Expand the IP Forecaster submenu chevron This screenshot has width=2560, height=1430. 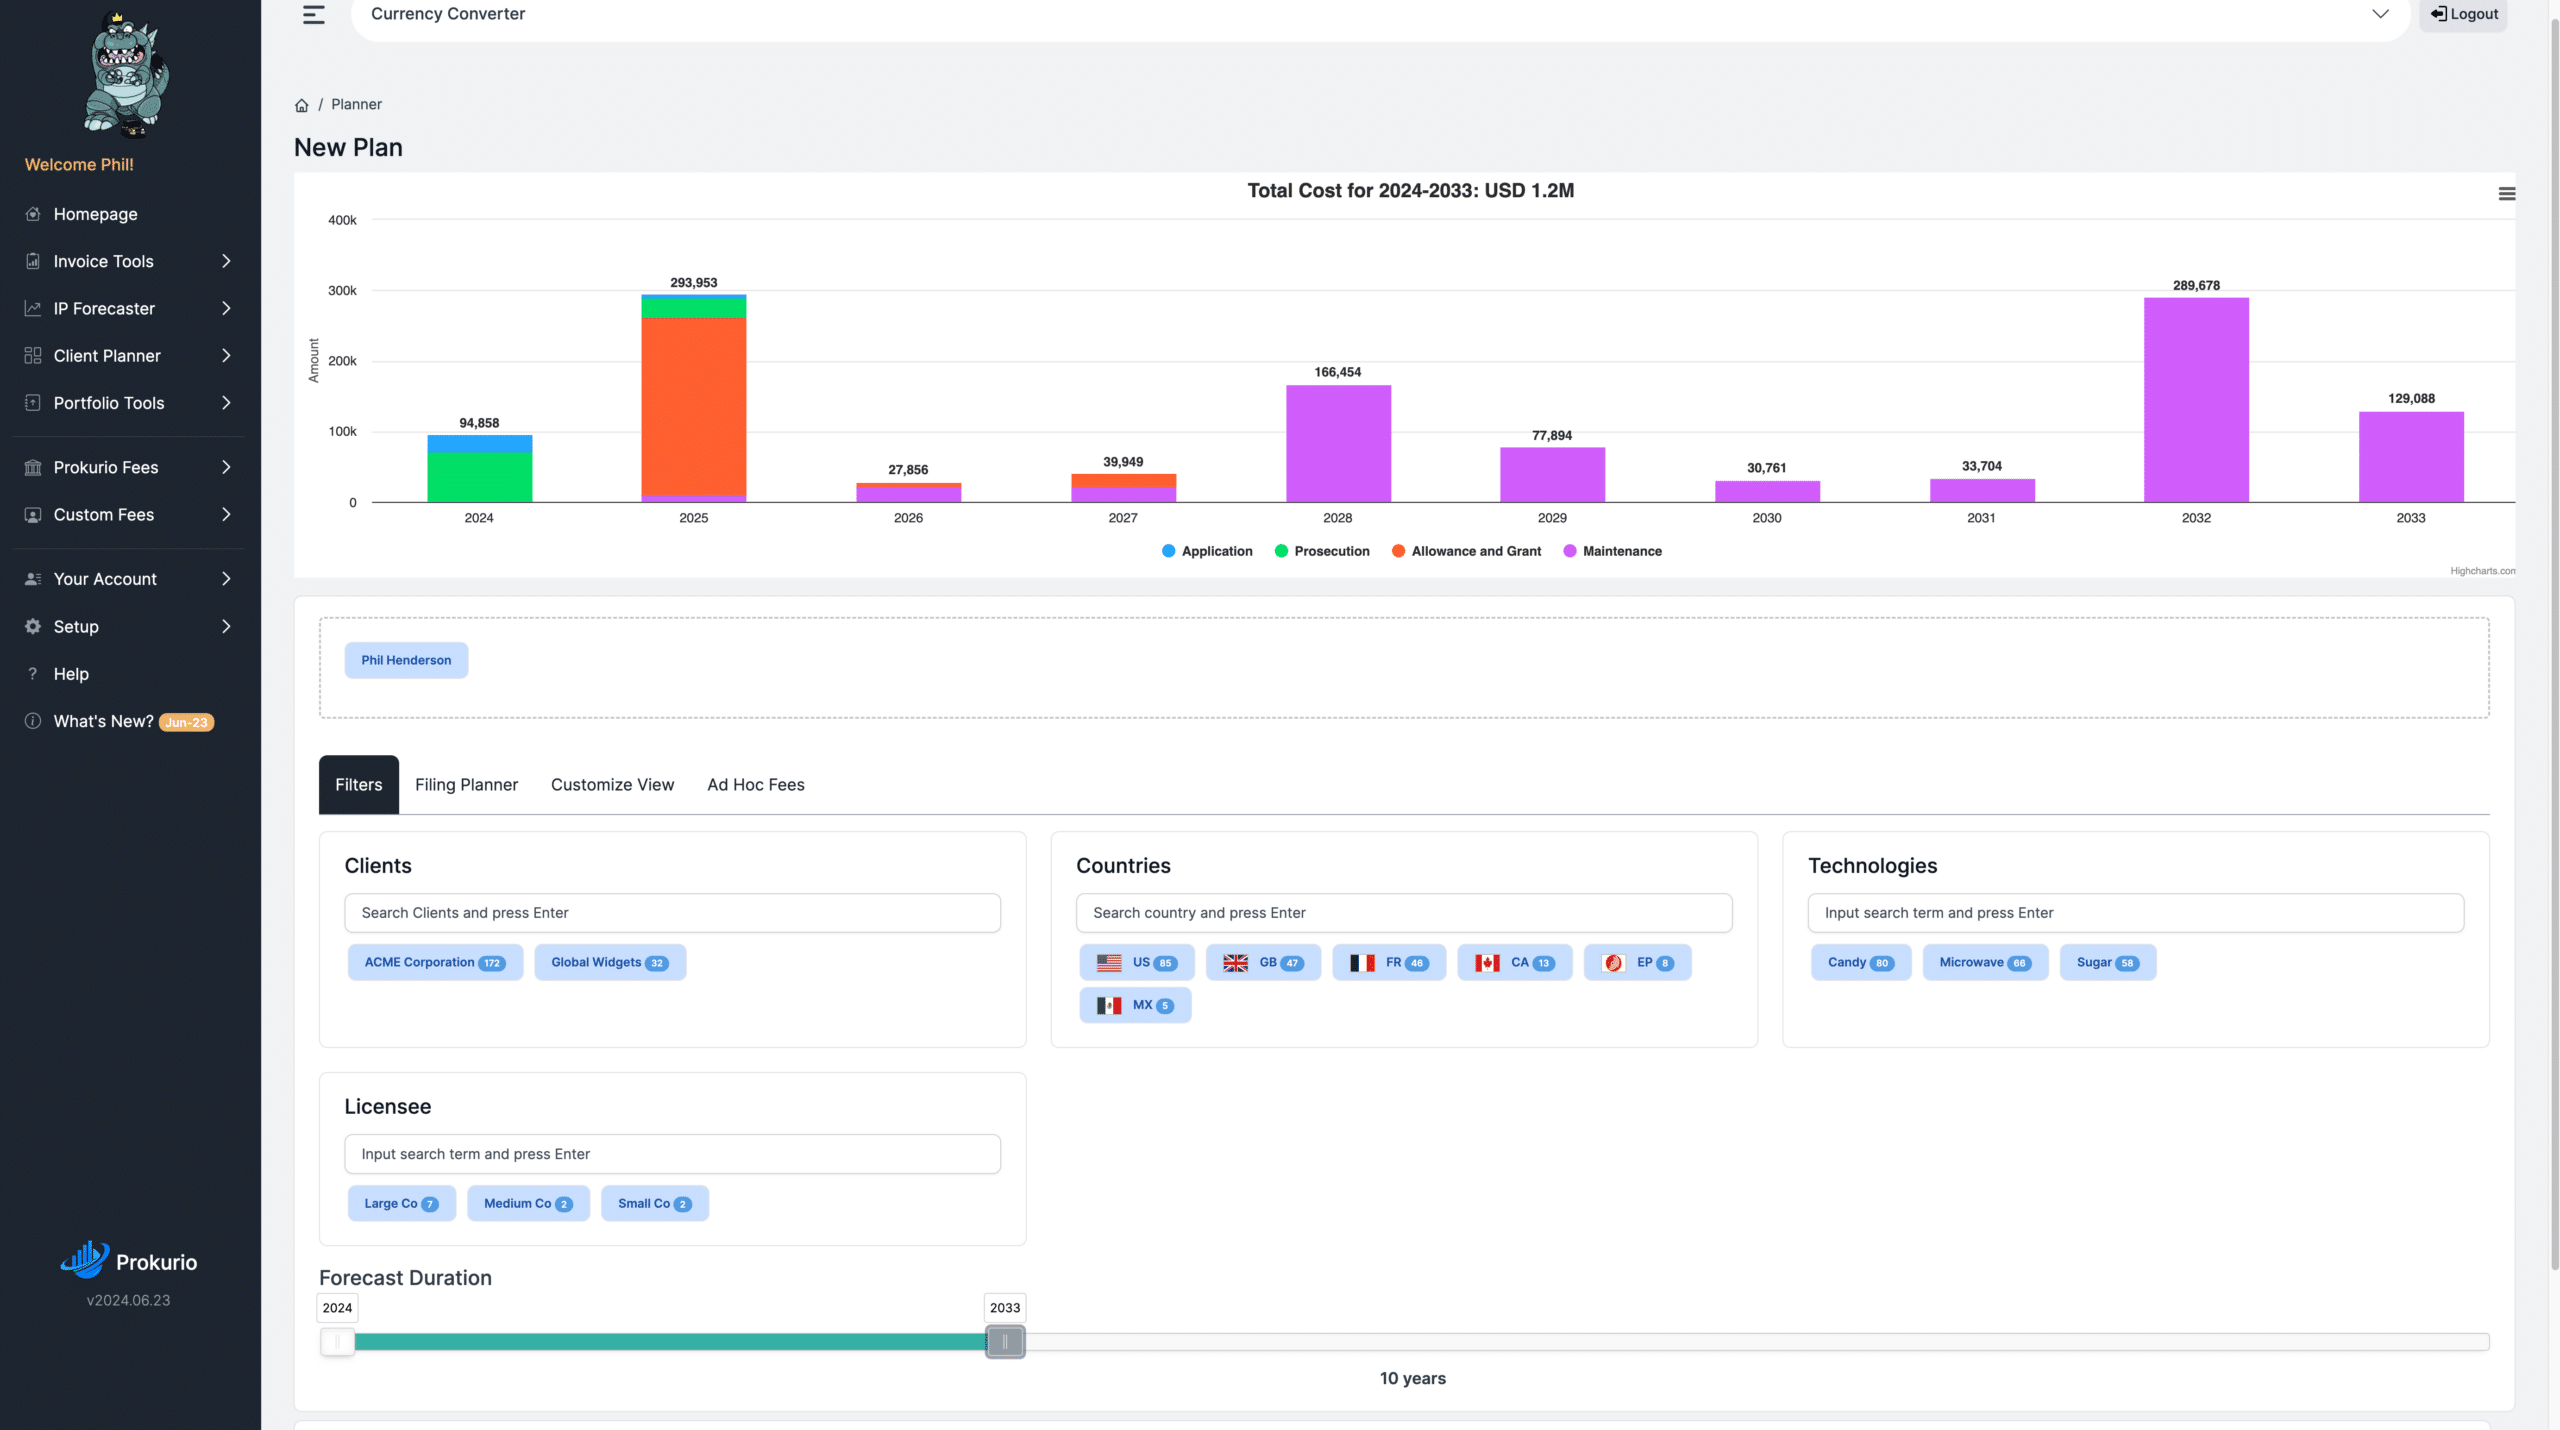(x=226, y=308)
